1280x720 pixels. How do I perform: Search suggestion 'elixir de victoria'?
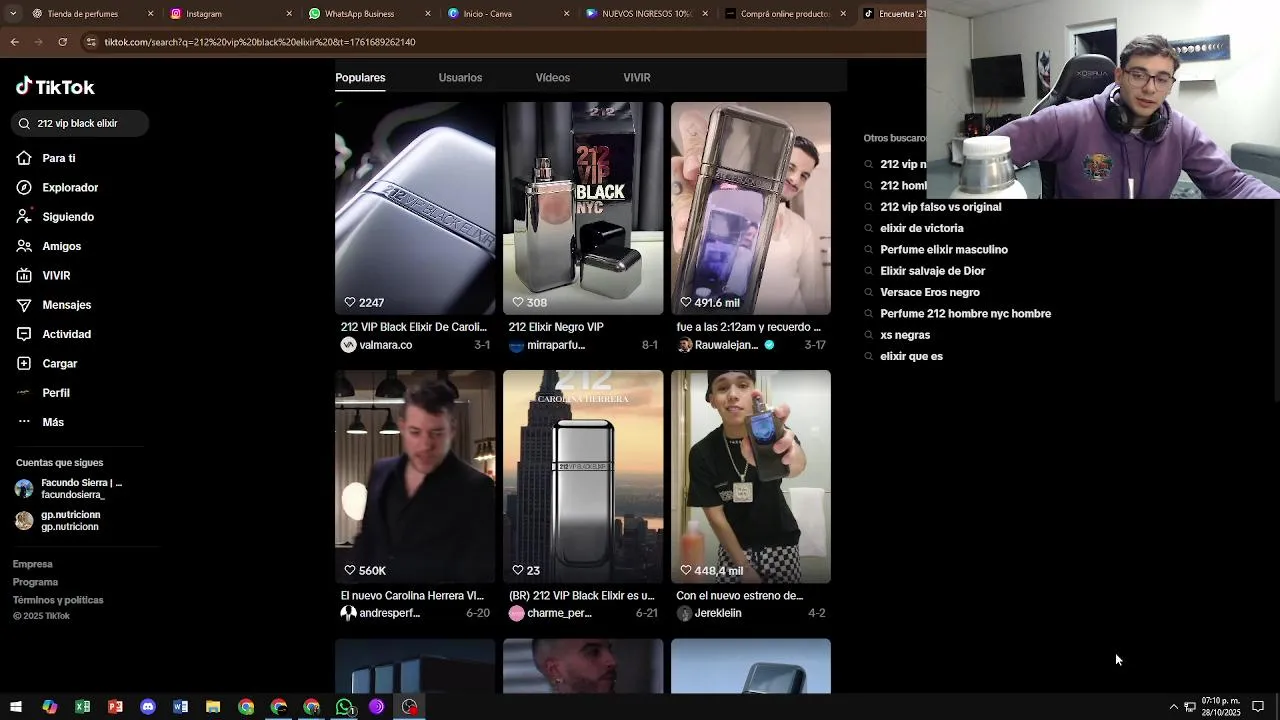[922, 228]
